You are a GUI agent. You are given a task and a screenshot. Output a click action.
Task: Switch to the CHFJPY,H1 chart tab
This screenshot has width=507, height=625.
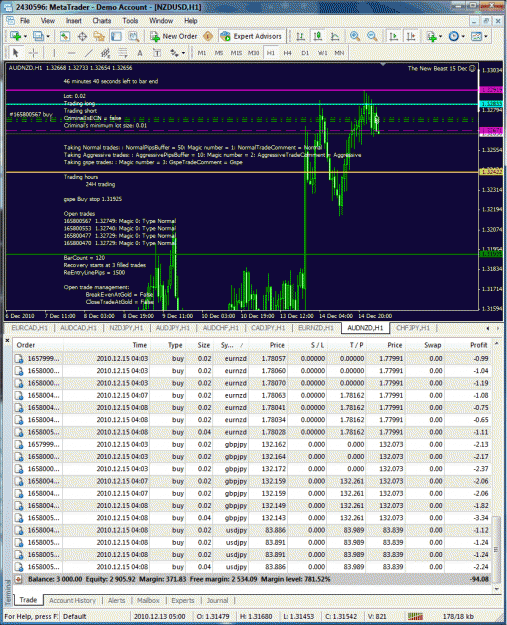[413, 328]
